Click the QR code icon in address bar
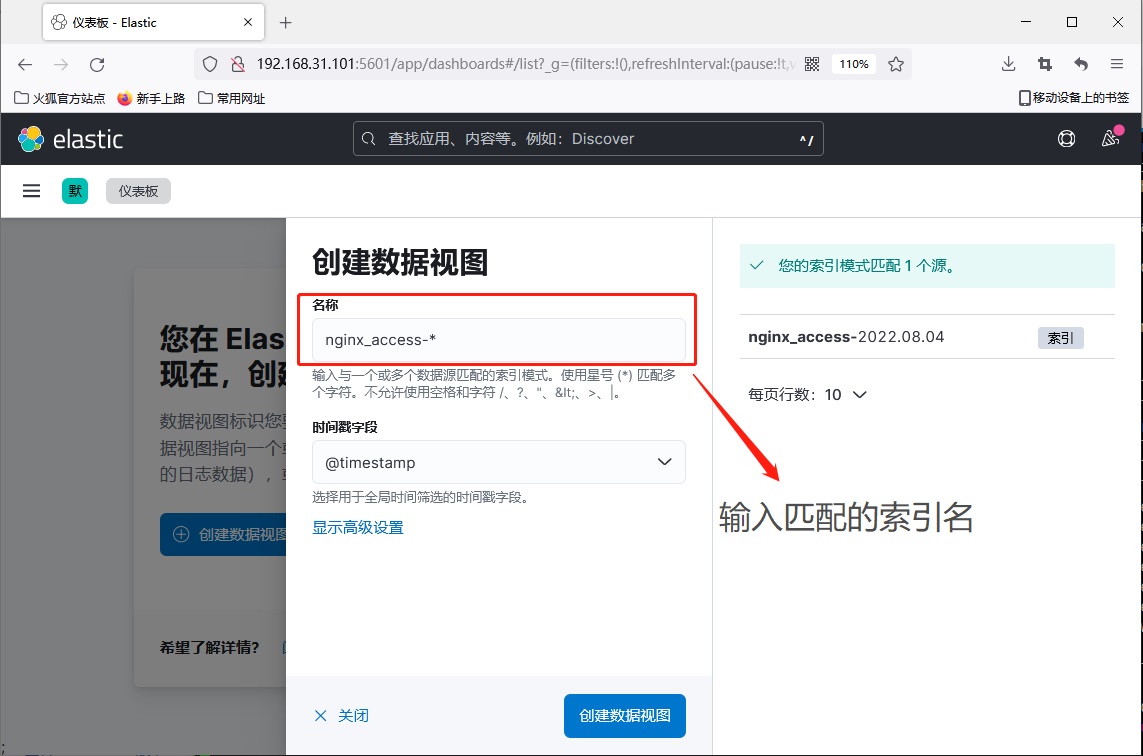The image size is (1143, 756). pyautogui.click(x=812, y=64)
